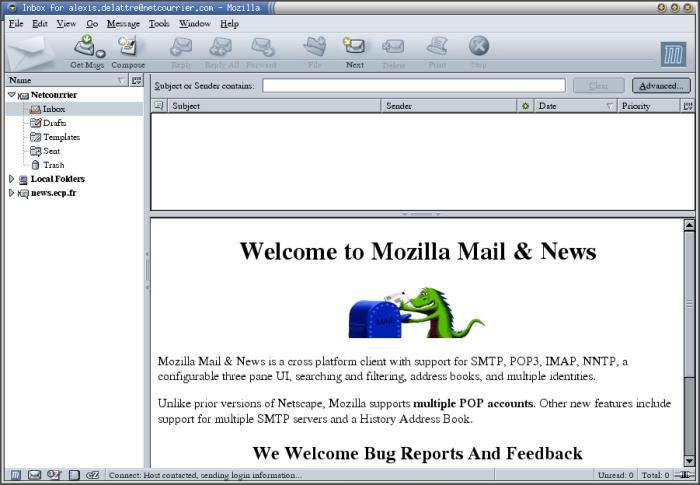Select the Templates folder
Image resolution: width=700 pixels, height=485 pixels.
point(74,137)
